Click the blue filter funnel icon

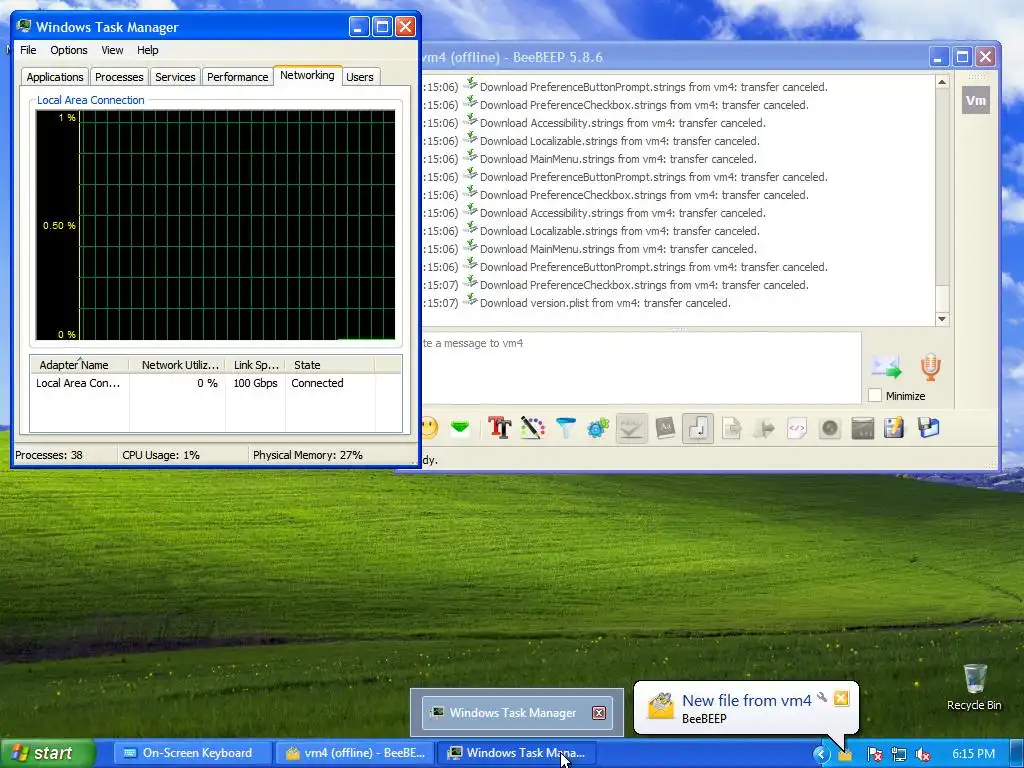(566, 428)
